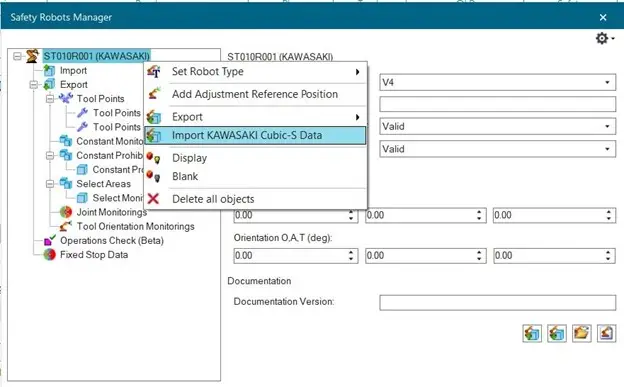Open the Export submenu in the context menu
Screen dimensions: 624x387
pyautogui.click(x=255, y=117)
